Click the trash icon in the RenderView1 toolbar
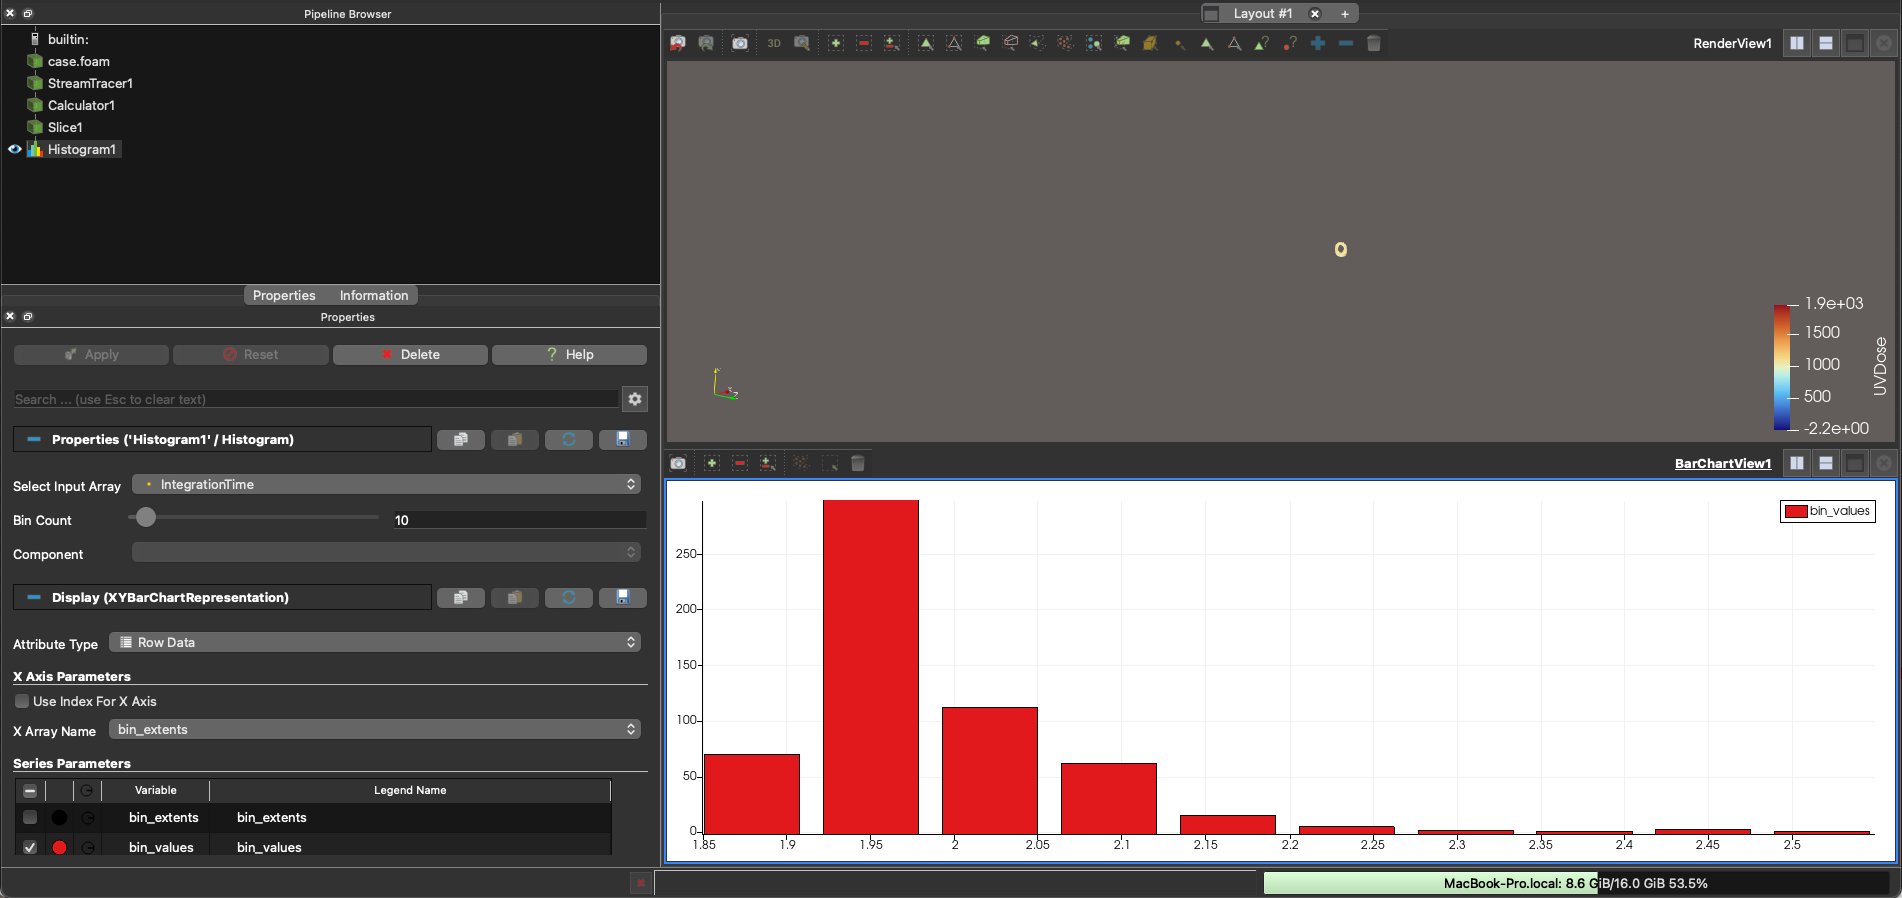This screenshot has width=1902, height=898. point(1373,43)
